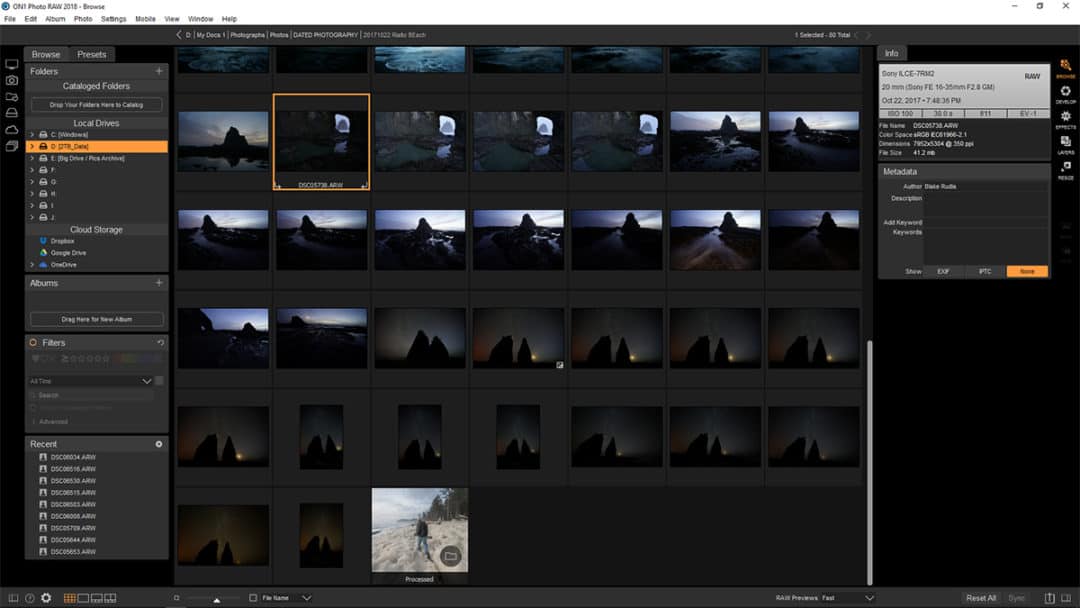Open settings gear in bottom bar
This screenshot has height=608, width=1080.
point(46,598)
